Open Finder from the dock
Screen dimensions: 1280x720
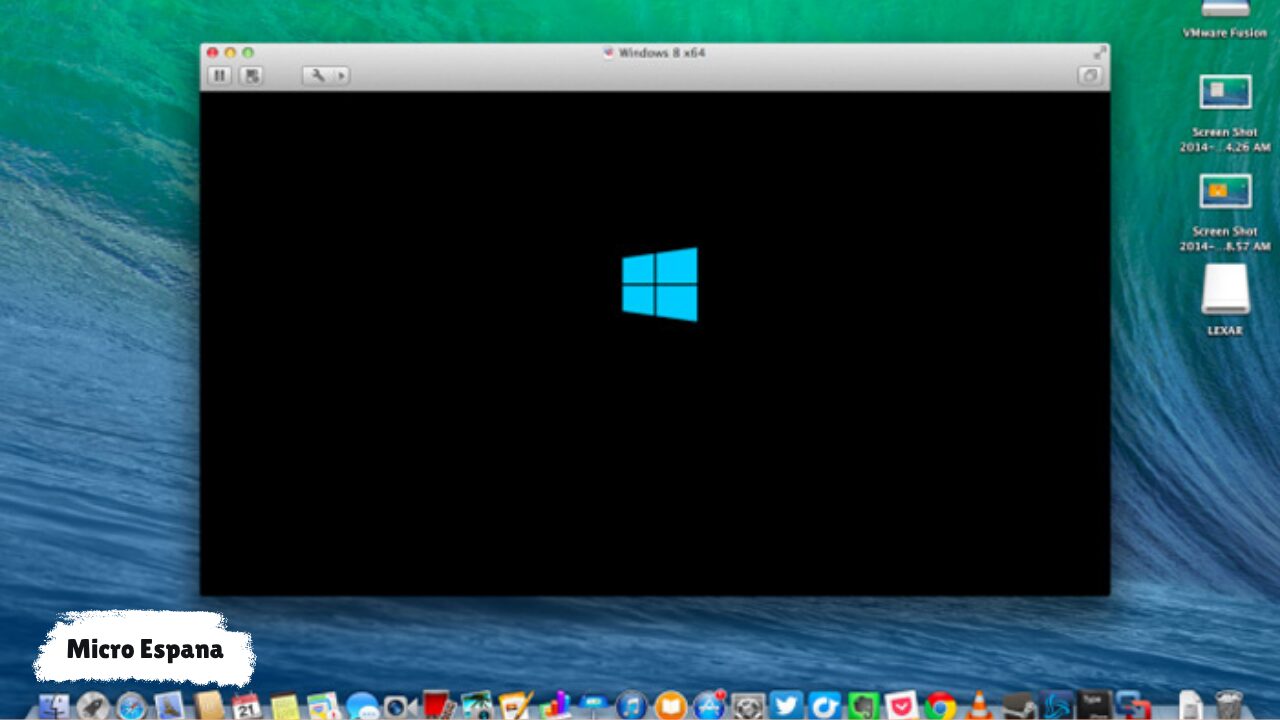pos(54,705)
